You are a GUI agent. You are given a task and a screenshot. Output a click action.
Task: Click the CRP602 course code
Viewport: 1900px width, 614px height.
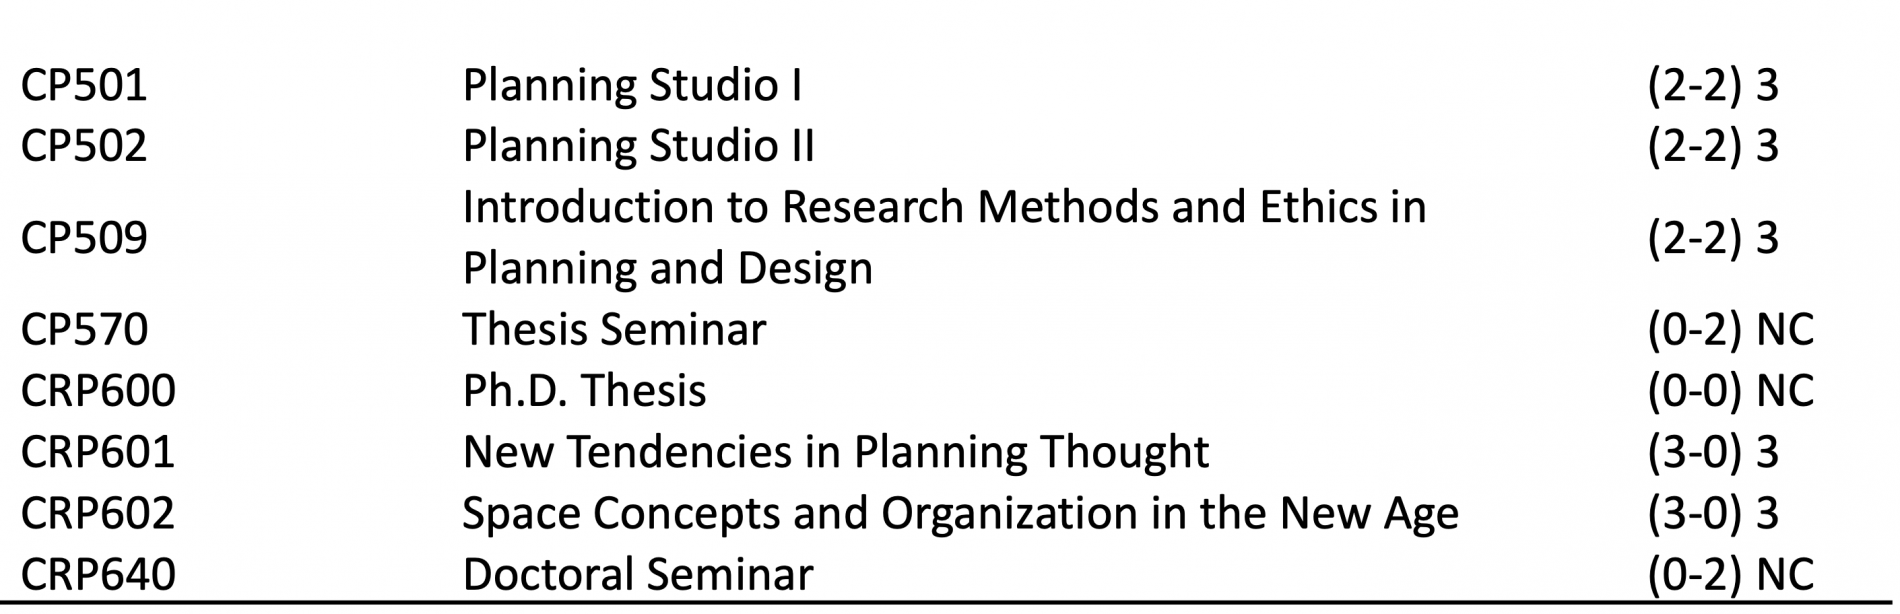(98, 513)
